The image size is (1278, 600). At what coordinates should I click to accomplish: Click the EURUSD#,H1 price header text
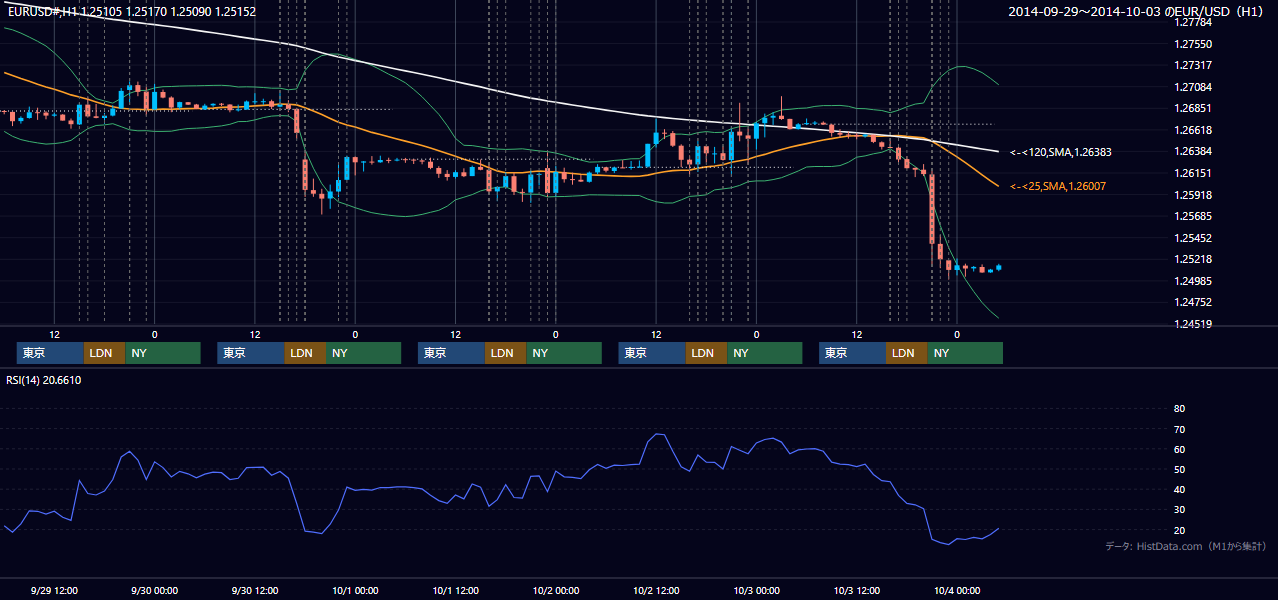[x=132, y=12]
